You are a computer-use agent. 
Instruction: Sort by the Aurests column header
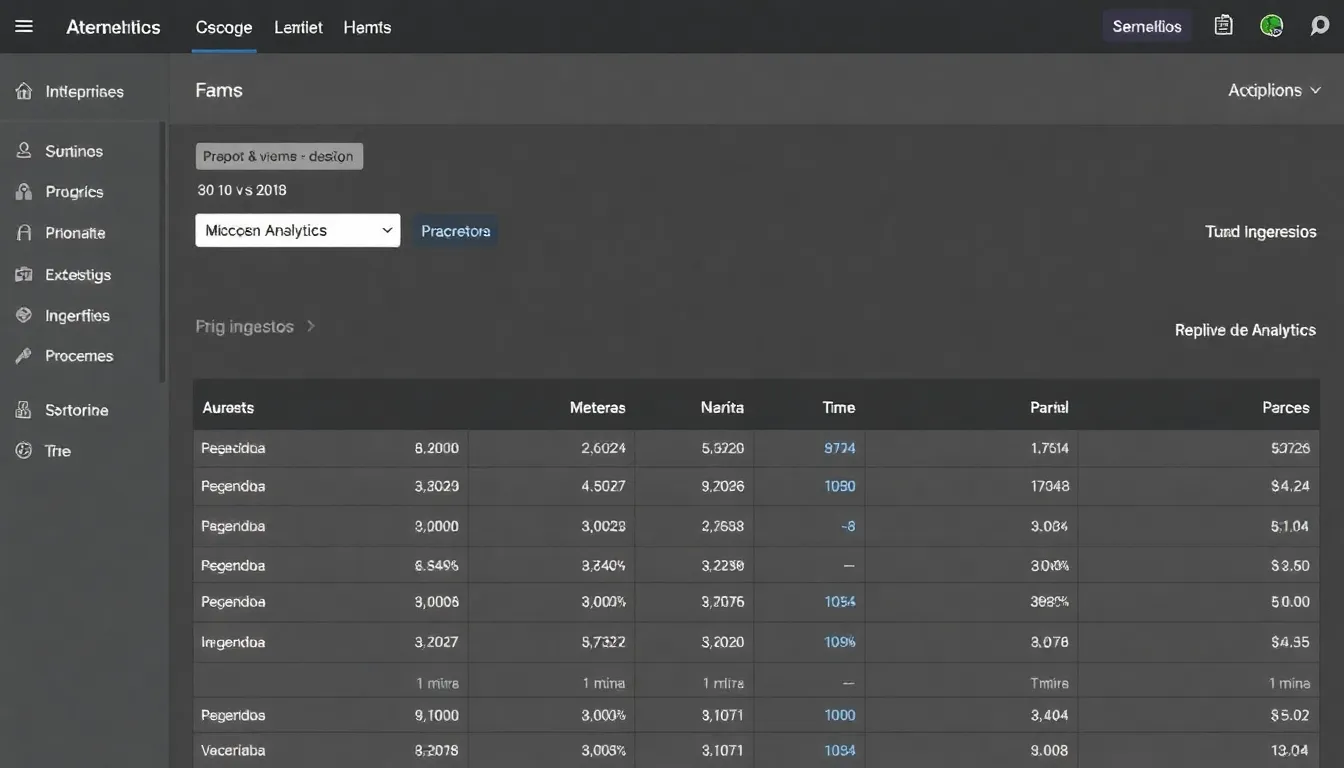click(x=228, y=407)
